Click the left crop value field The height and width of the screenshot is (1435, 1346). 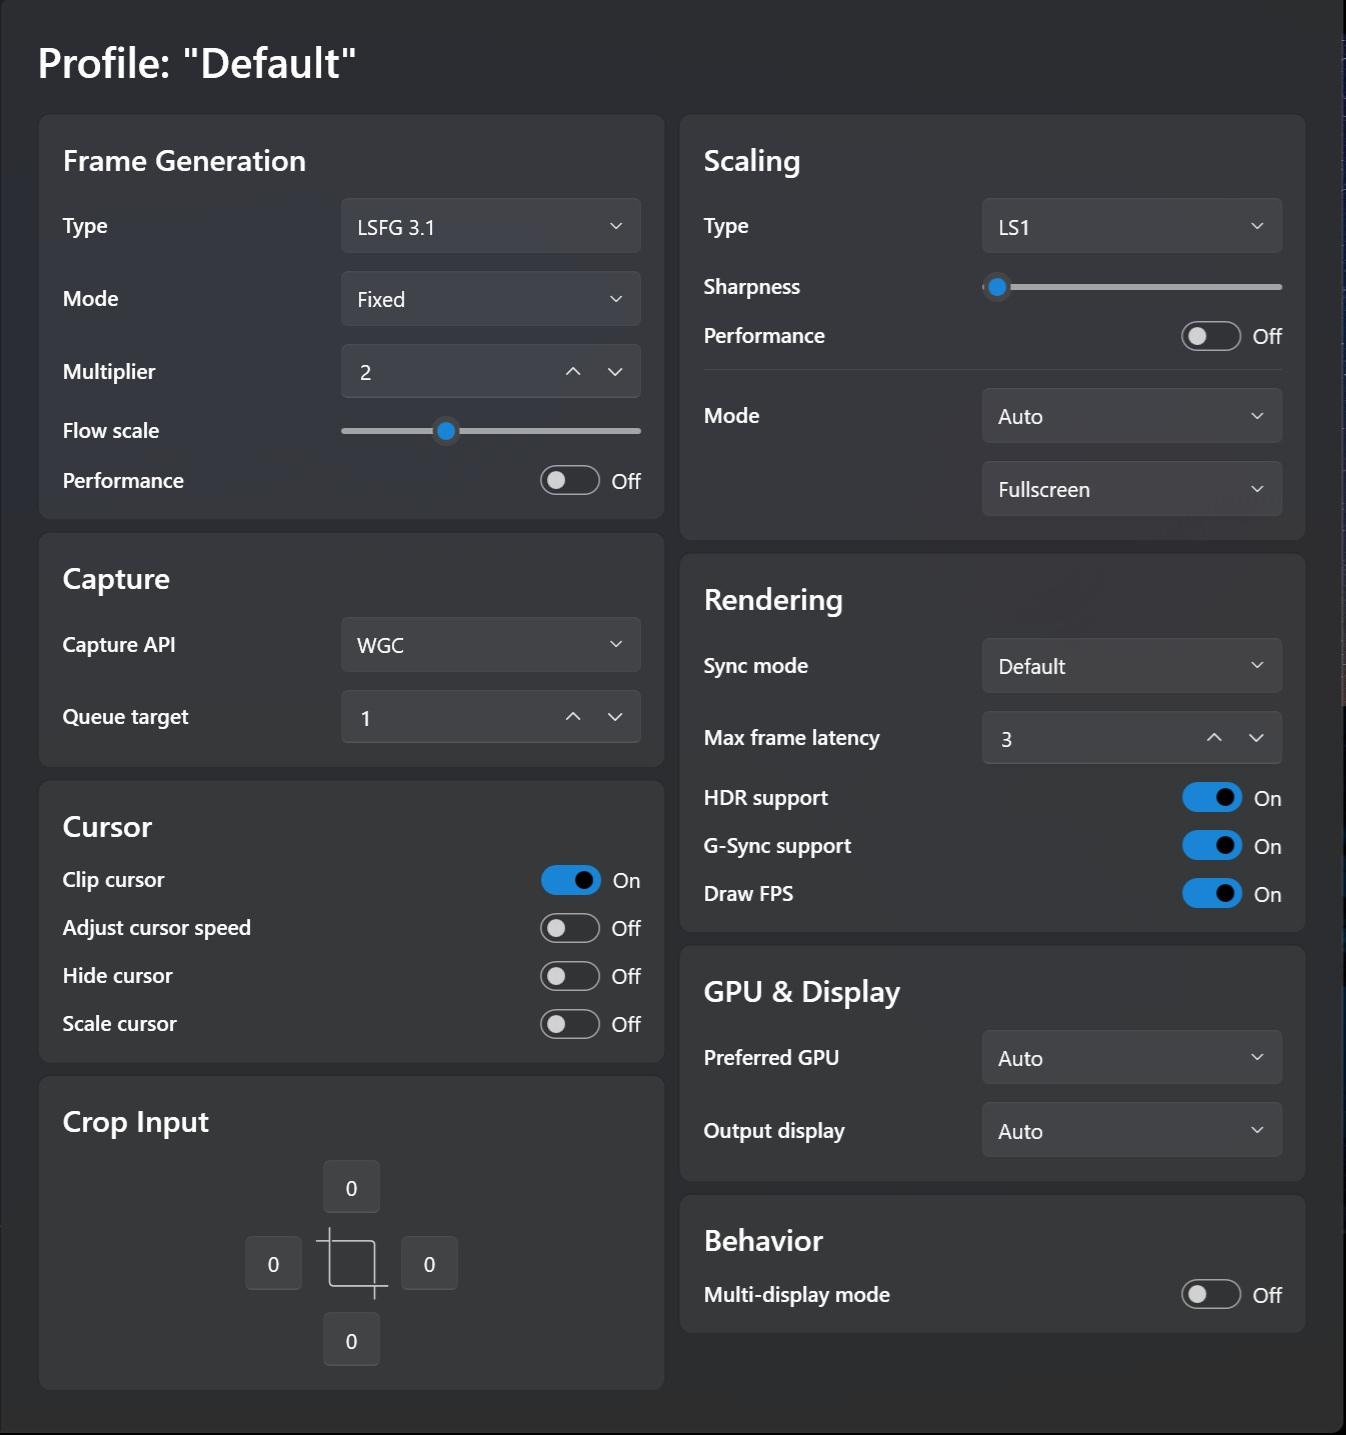tap(273, 1264)
